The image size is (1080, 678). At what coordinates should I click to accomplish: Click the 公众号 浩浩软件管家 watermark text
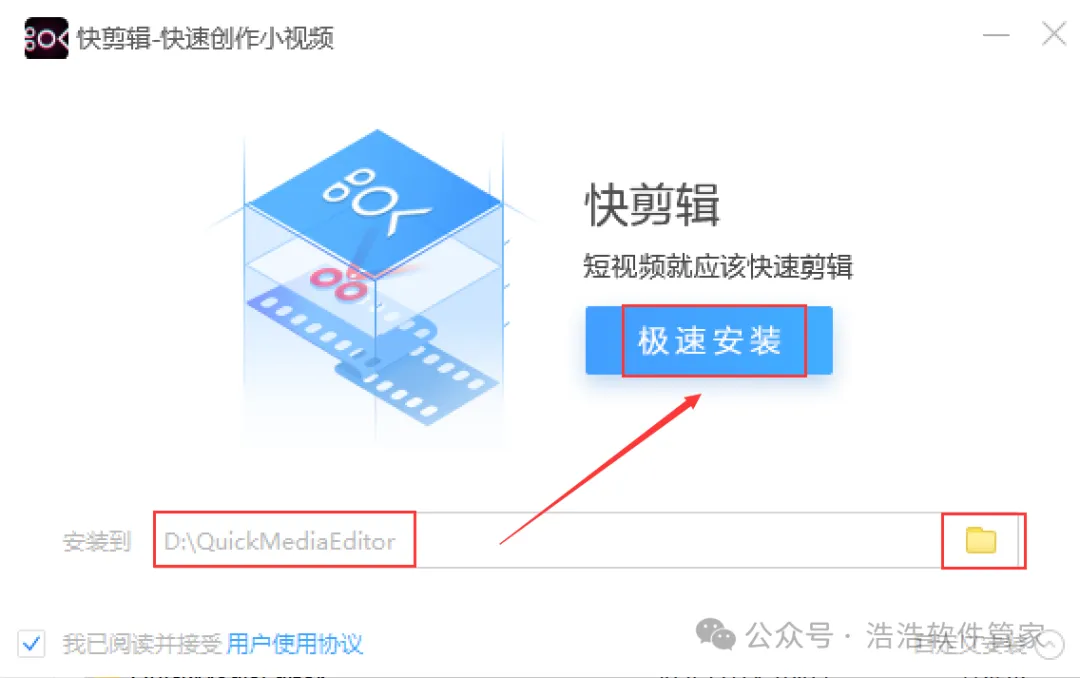pyautogui.click(x=895, y=635)
